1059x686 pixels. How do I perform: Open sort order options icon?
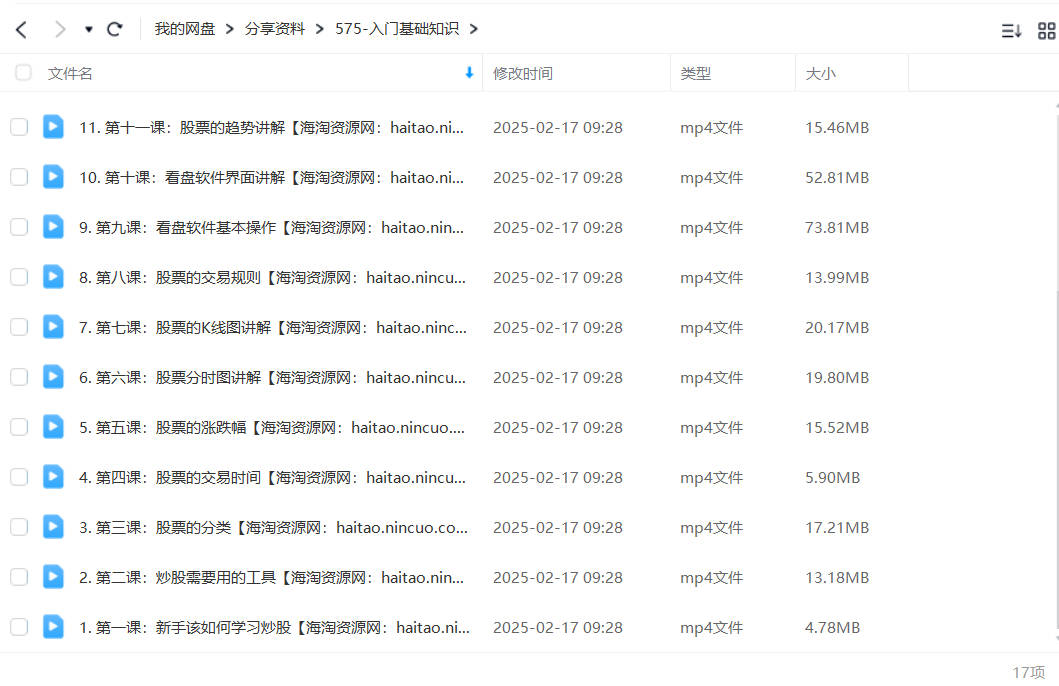(x=1011, y=30)
